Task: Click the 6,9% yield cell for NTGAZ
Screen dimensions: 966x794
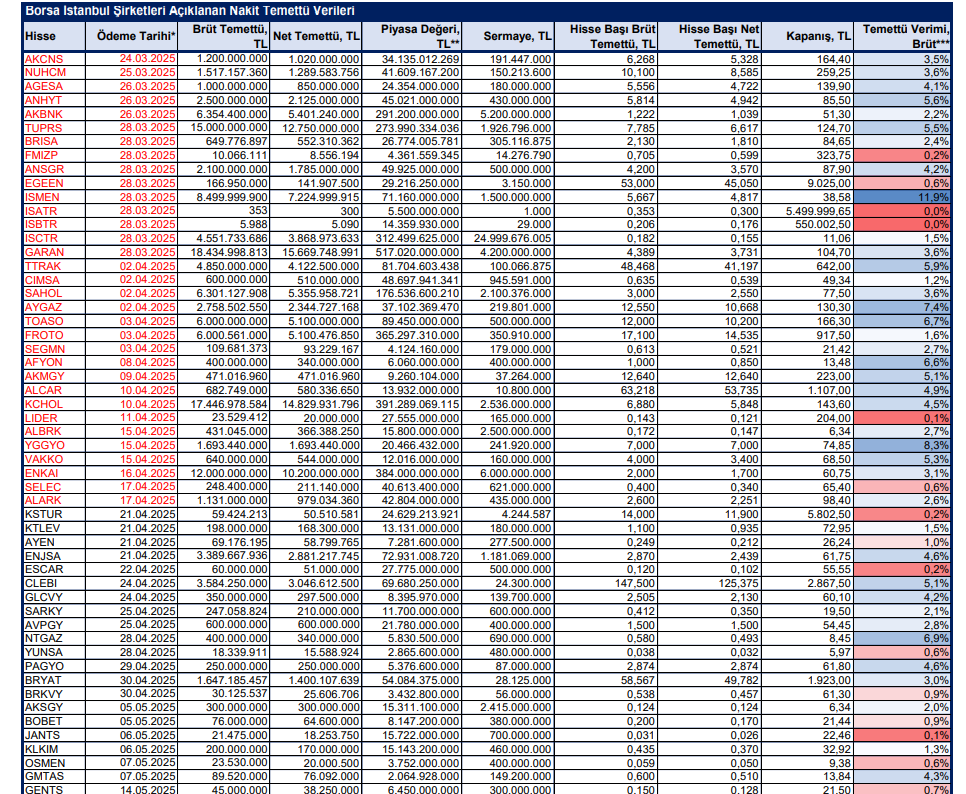Action: [x=903, y=638]
